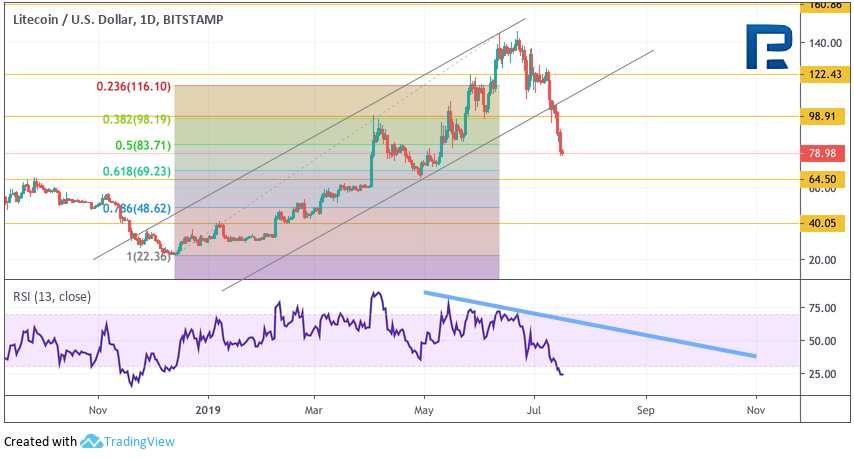Click the 1(22.36) Fibonacci level label
The width and height of the screenshot is (854, 459).
147,256
